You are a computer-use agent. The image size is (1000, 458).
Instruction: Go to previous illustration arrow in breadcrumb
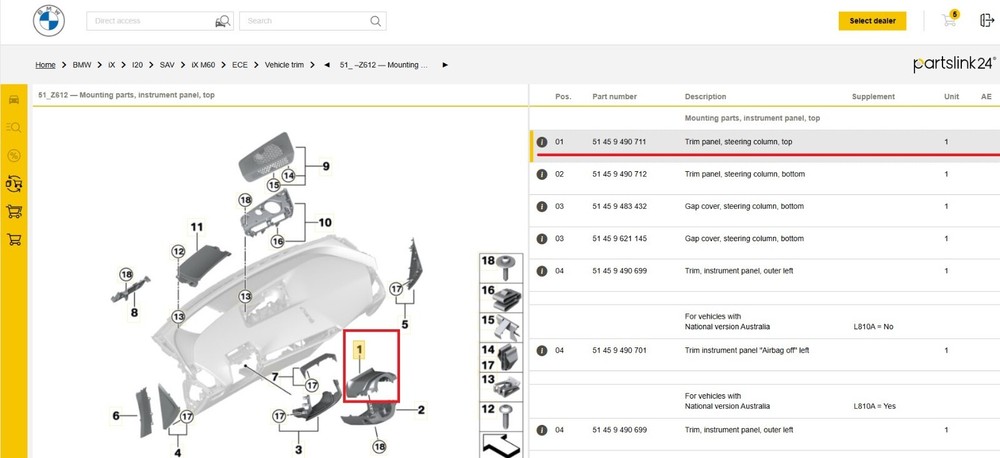click(x=327, y=65)
